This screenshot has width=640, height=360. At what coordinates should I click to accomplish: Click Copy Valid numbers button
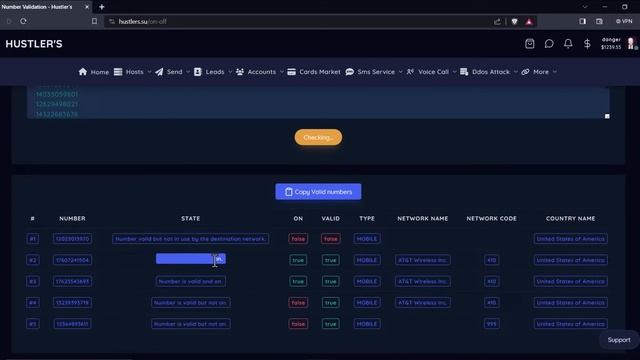(318, 192)
